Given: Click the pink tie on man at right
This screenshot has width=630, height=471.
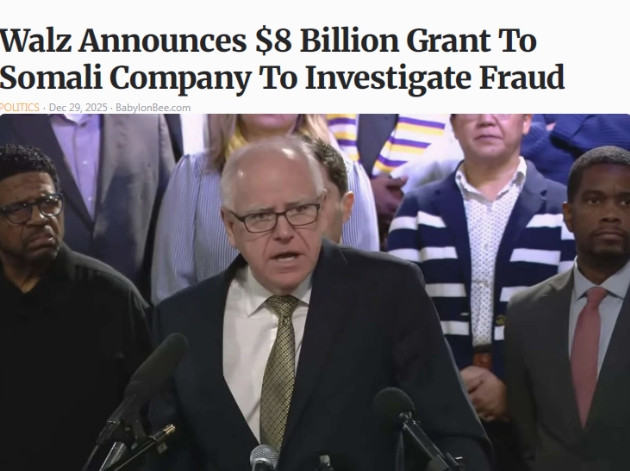Looking at the screenshot, I should (x=586, y=354).
